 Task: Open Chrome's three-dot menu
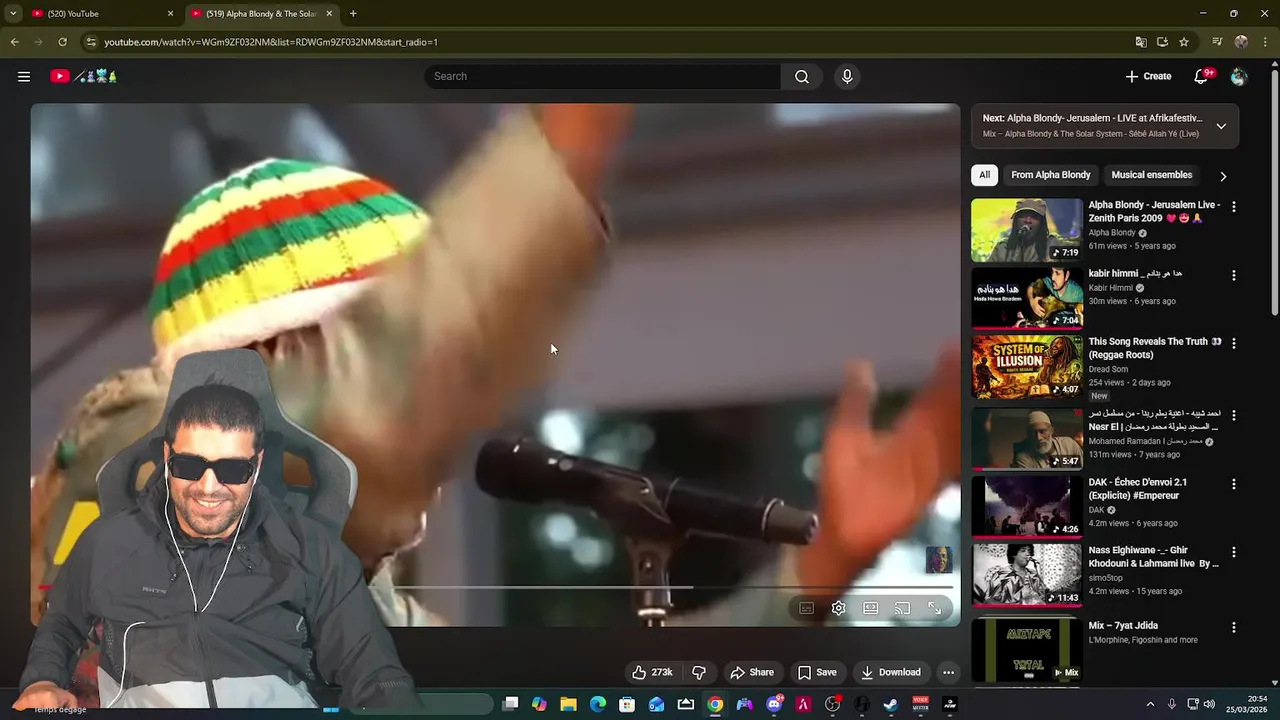[x=1265, y=42]
